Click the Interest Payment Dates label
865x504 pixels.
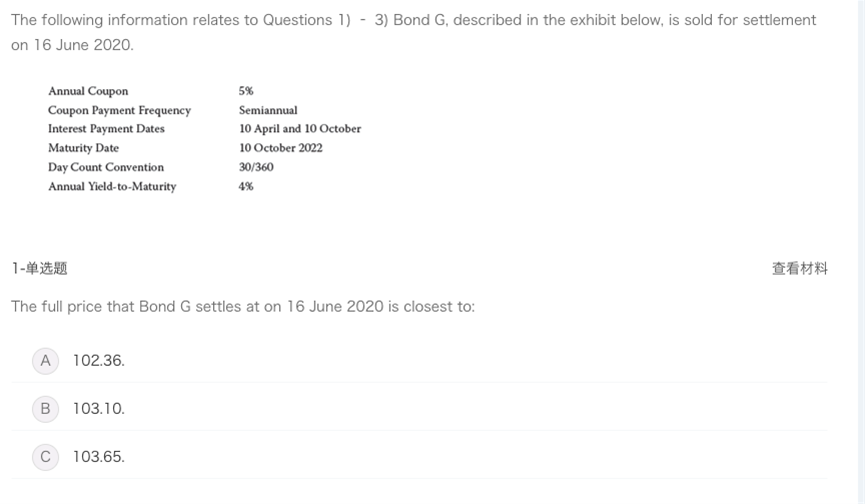click(106, 129)
